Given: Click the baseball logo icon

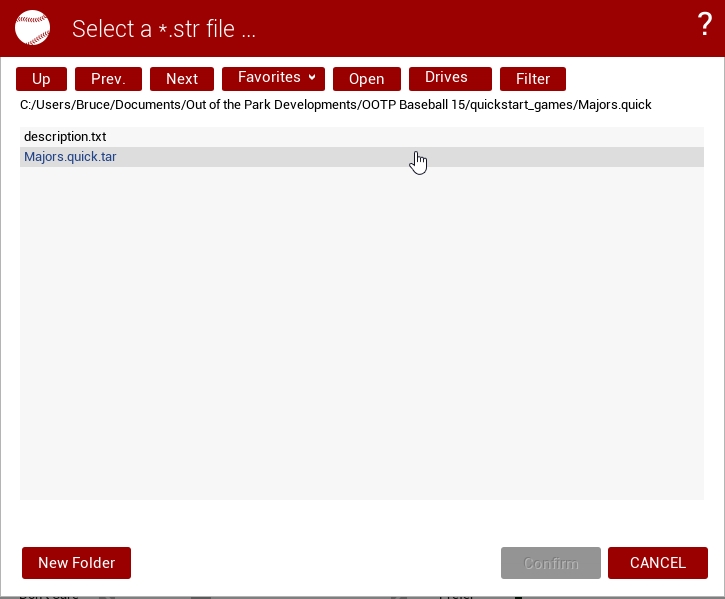Looking at the screenshot, I should pyautogui.click(x=32, y=28).
